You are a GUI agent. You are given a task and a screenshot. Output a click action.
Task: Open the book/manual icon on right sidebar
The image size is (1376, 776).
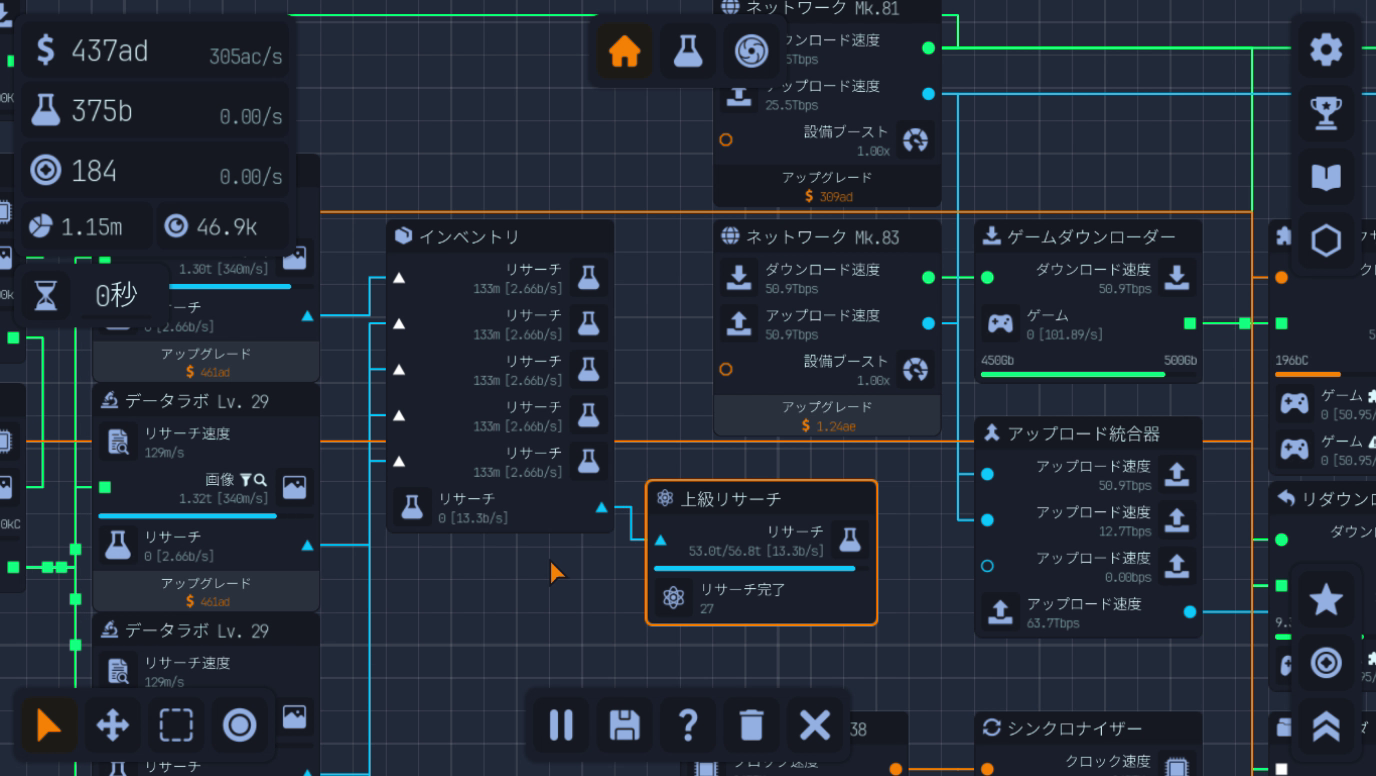1327,175
